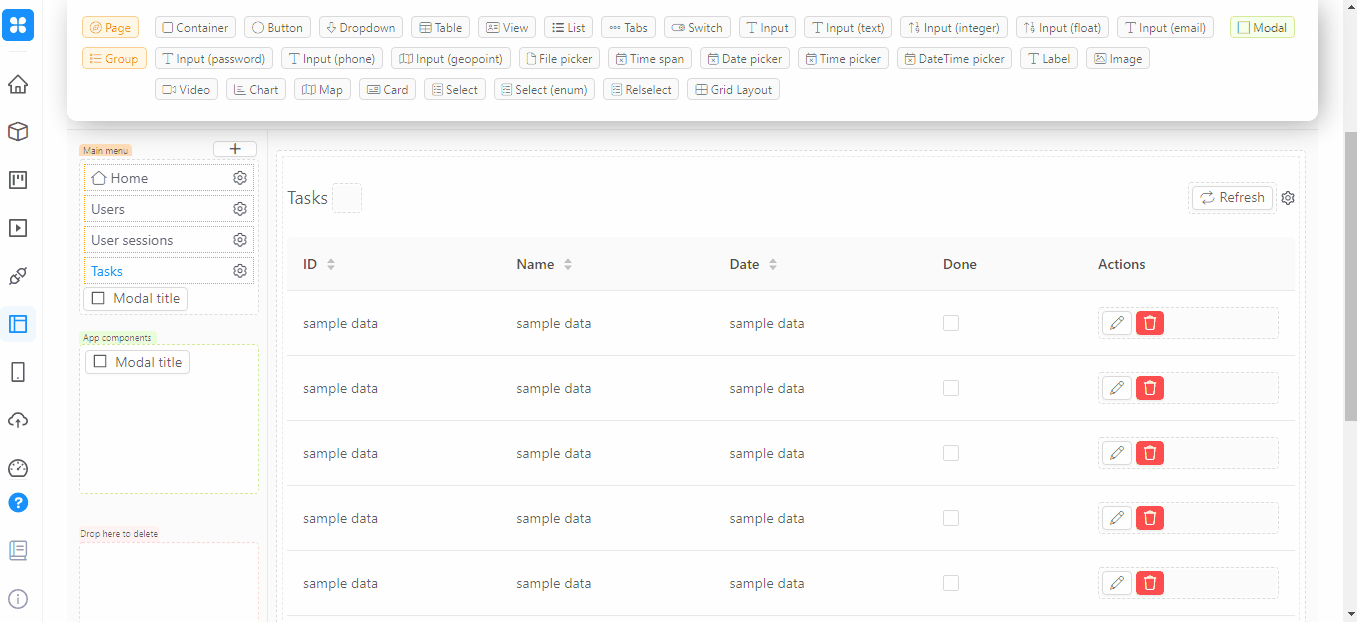
Task: Click the pencil edit icon in first row
Action: (1117, 323)
